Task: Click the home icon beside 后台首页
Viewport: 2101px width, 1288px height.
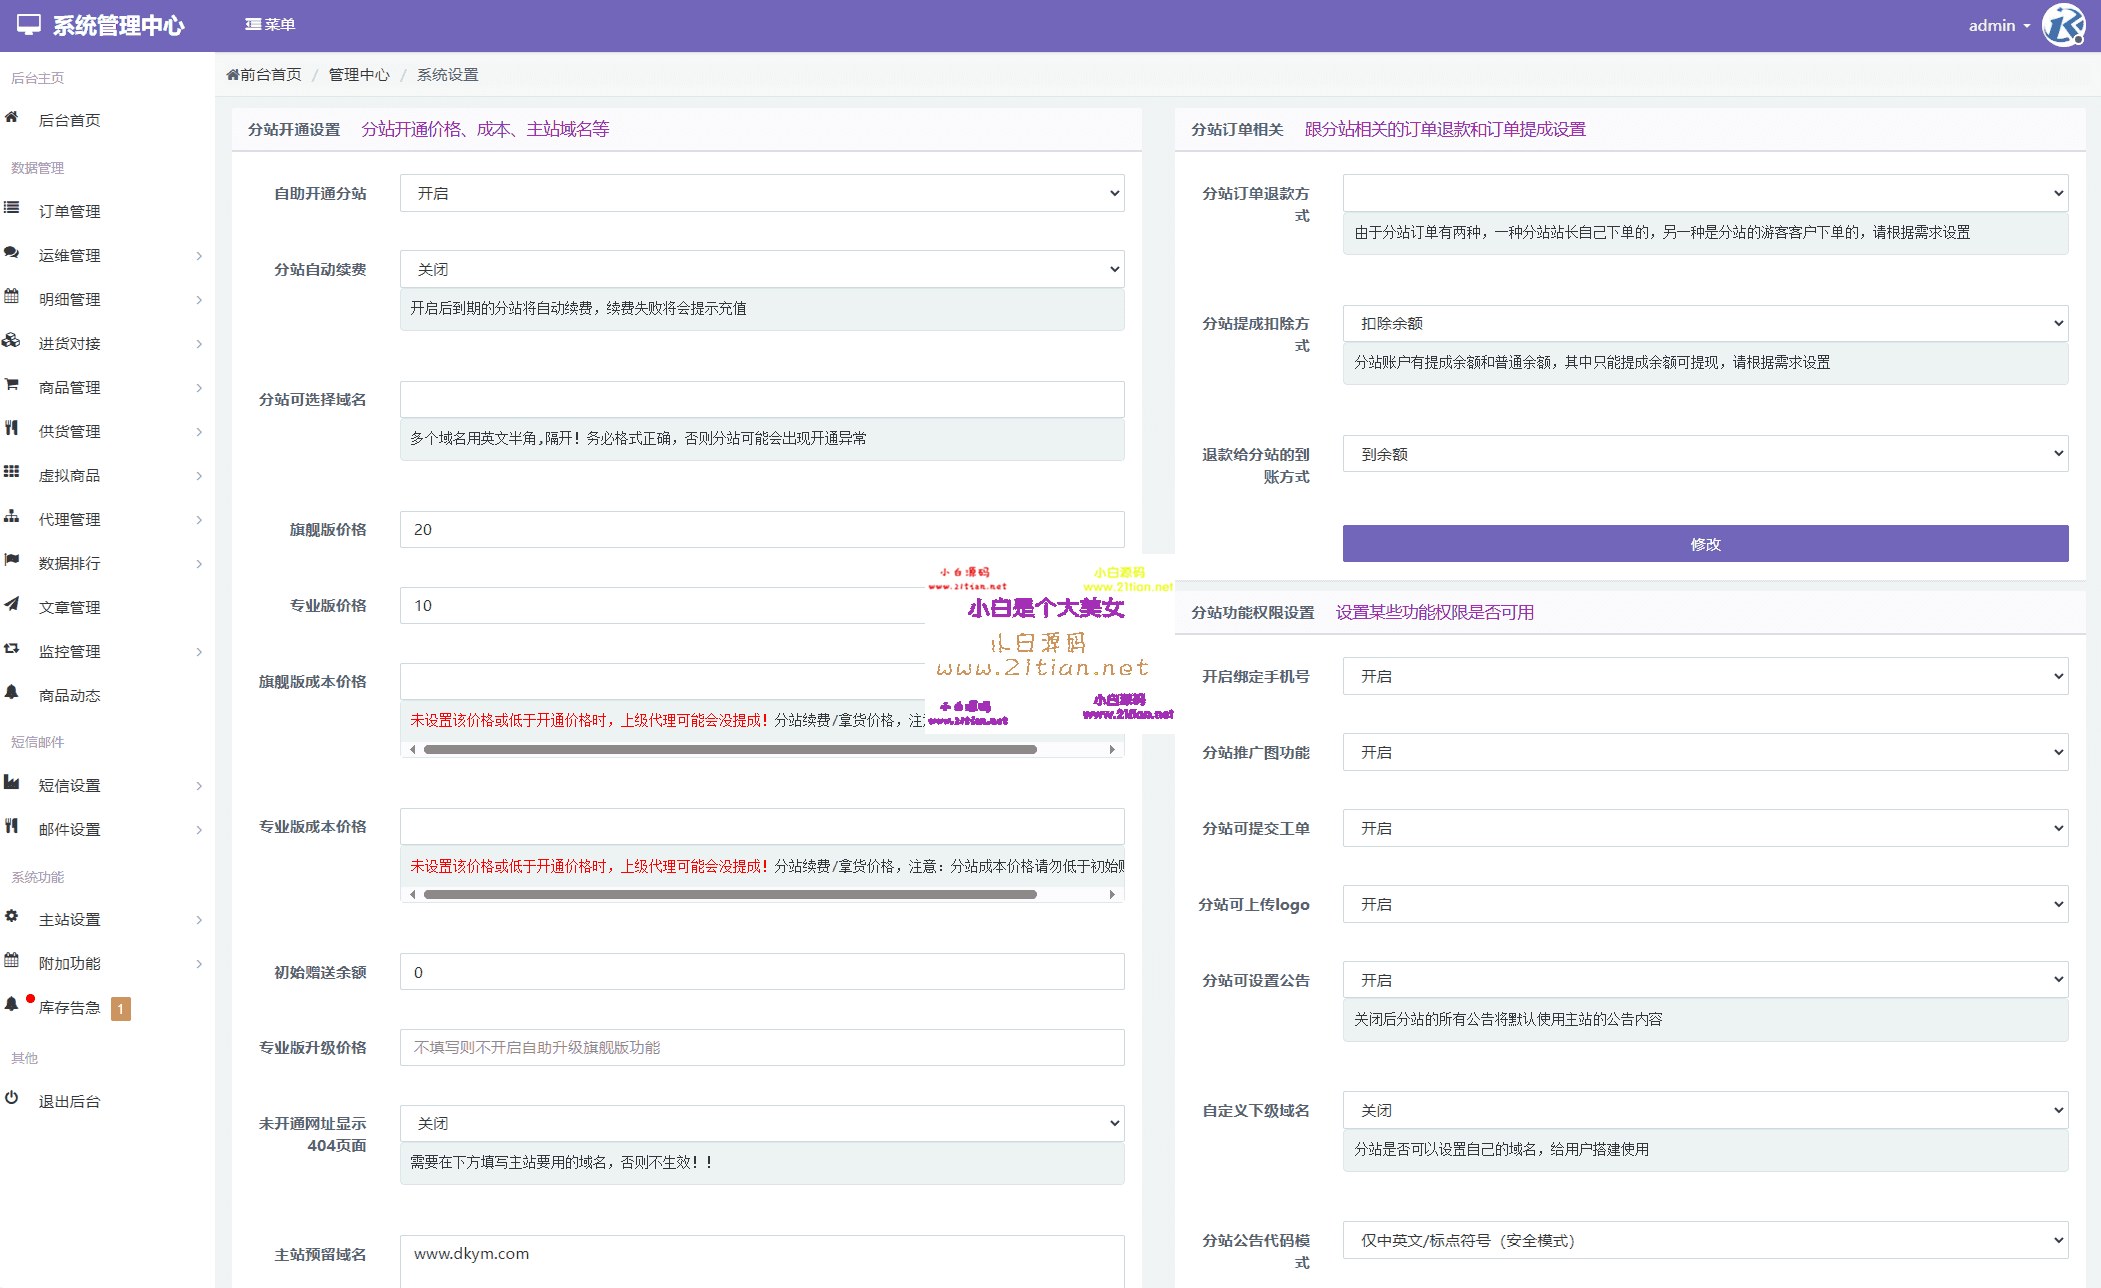Action: pyautogui.click(x=12, y=118)
